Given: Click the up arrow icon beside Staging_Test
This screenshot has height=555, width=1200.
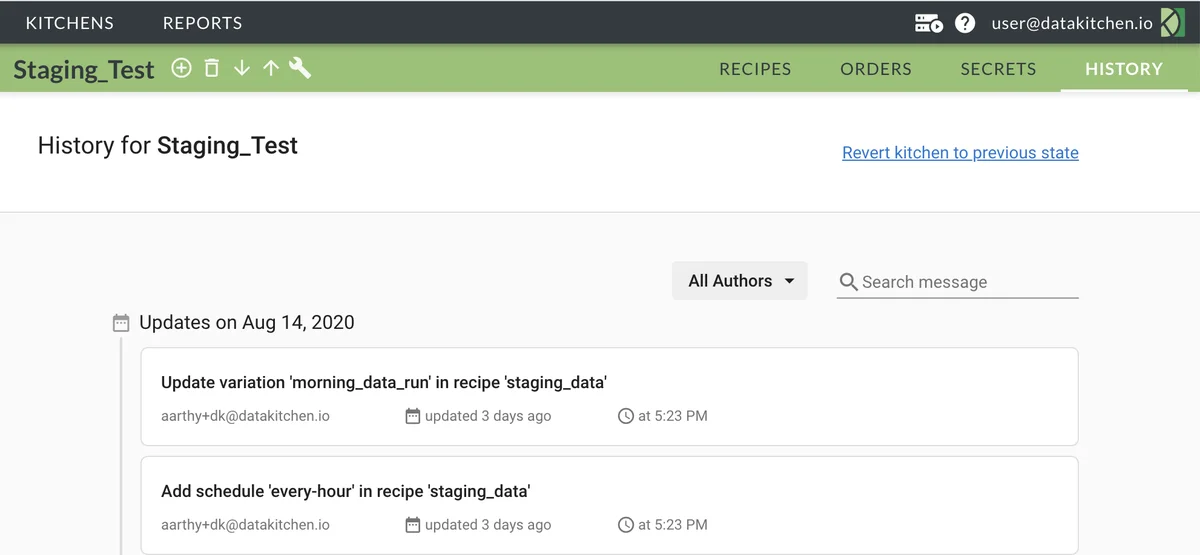Looking at the screenshot, I should point(270,68).
